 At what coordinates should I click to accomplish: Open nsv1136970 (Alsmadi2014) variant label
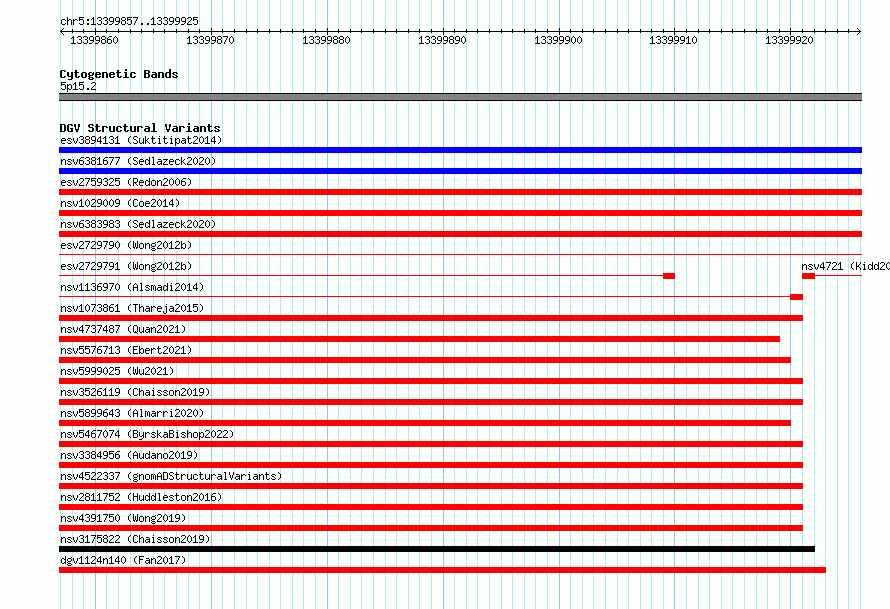tap(132, 287)
